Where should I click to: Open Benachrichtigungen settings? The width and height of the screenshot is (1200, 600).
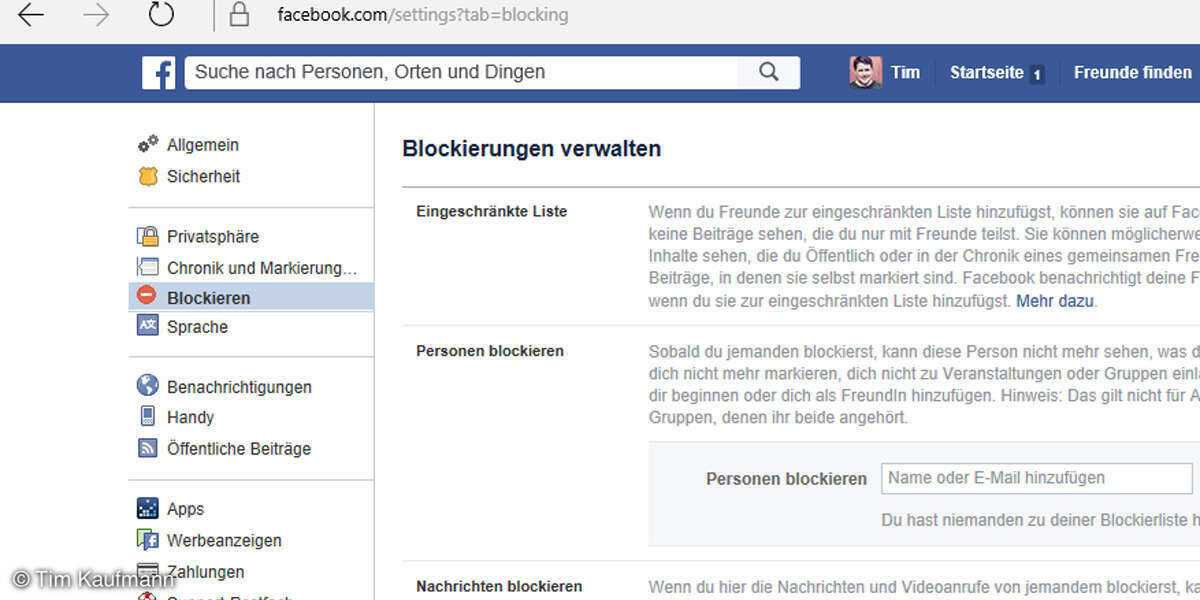pos(239,387)
